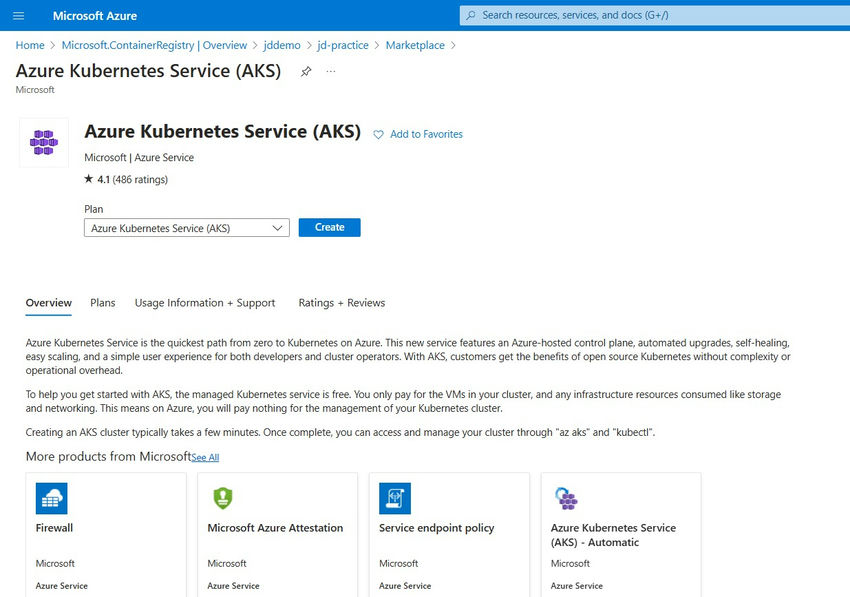Pin the AKS page using the pin icon
The height and width of the screenshot is (597, 850).
coord(307,71)
